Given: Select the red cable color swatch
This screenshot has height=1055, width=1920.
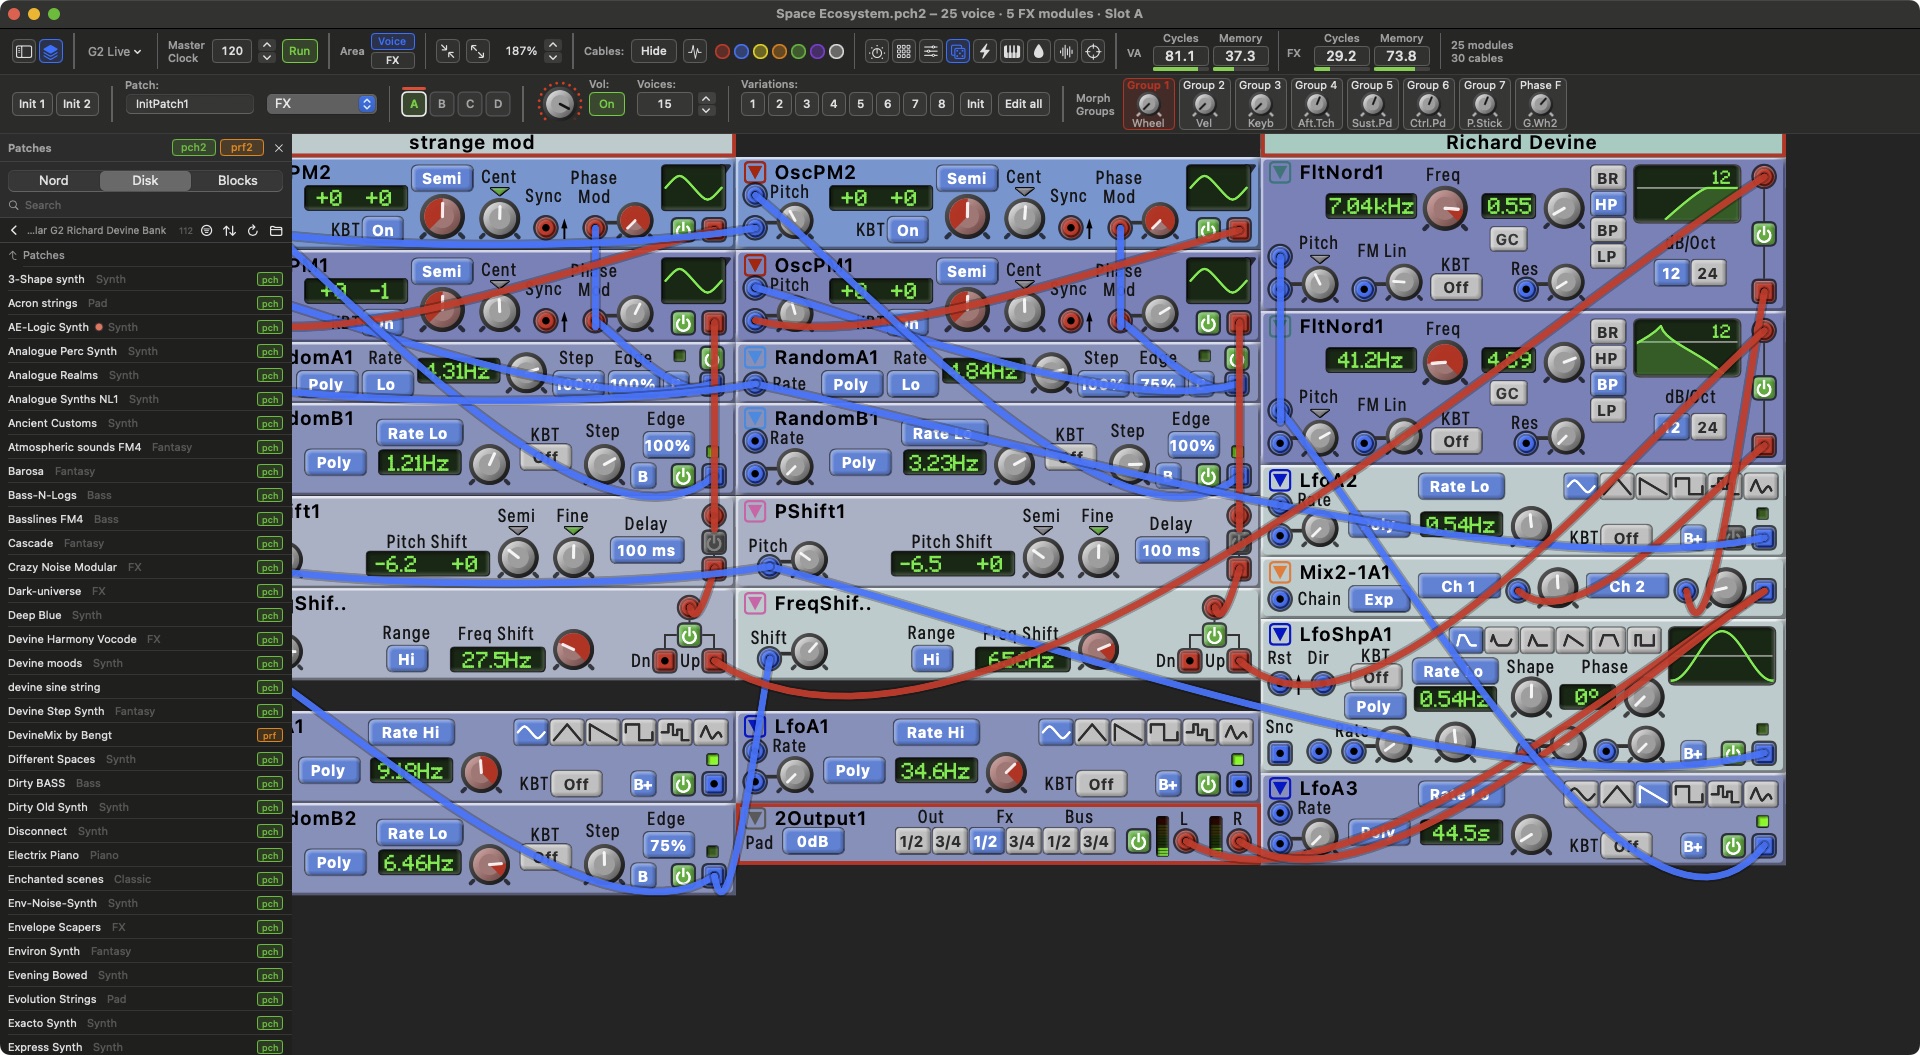Looking at the screenshot, I should coord(722,51).
